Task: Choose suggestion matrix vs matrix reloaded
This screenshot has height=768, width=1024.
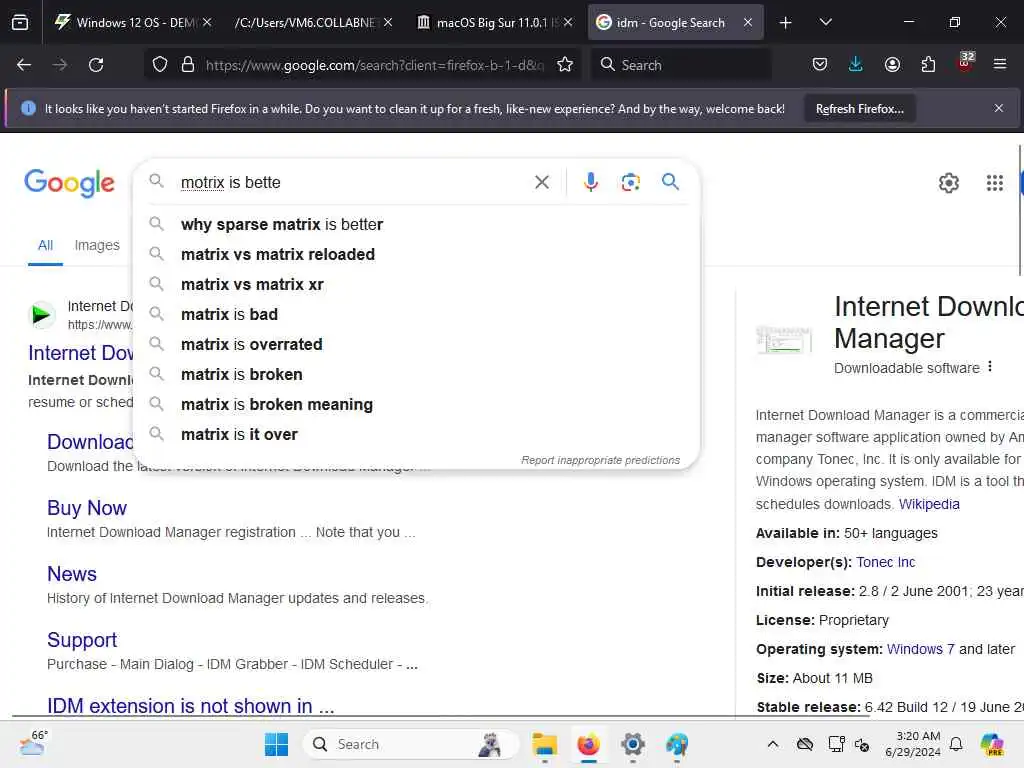Action: (416, 254)
